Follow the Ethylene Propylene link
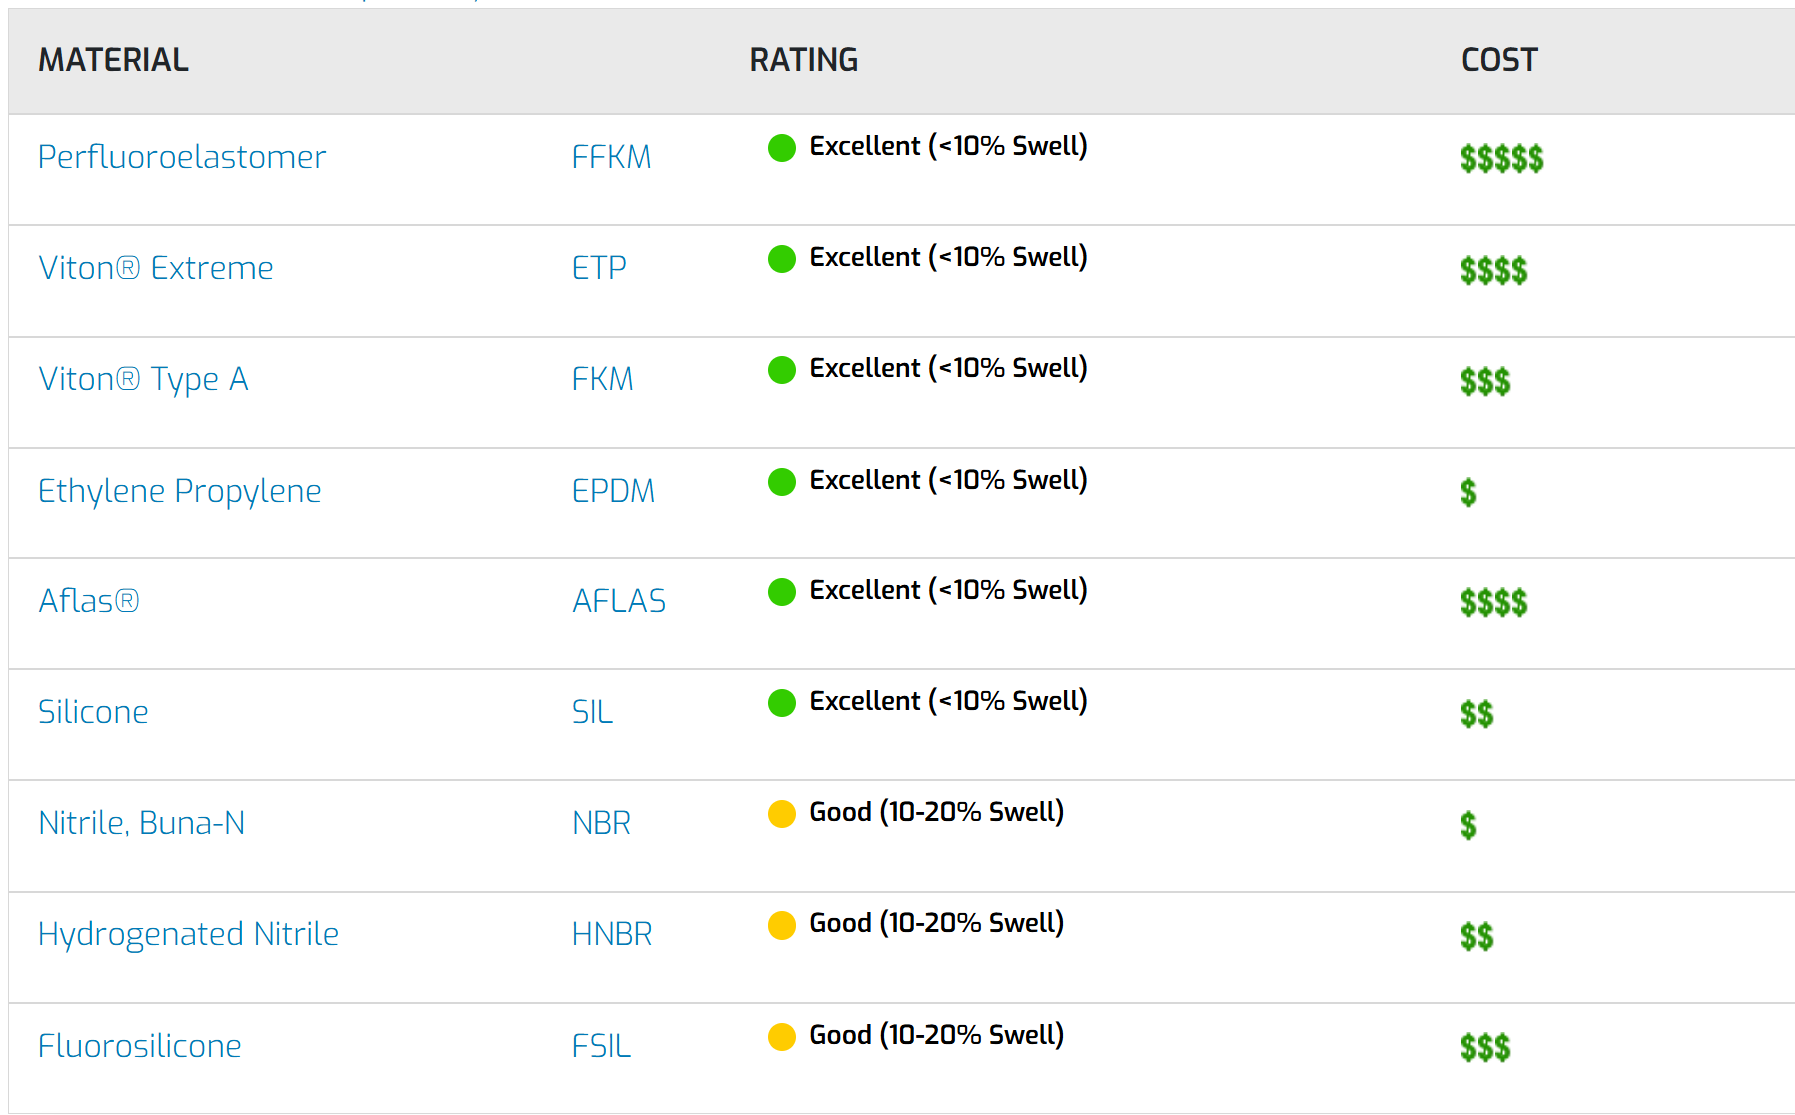 180,491
